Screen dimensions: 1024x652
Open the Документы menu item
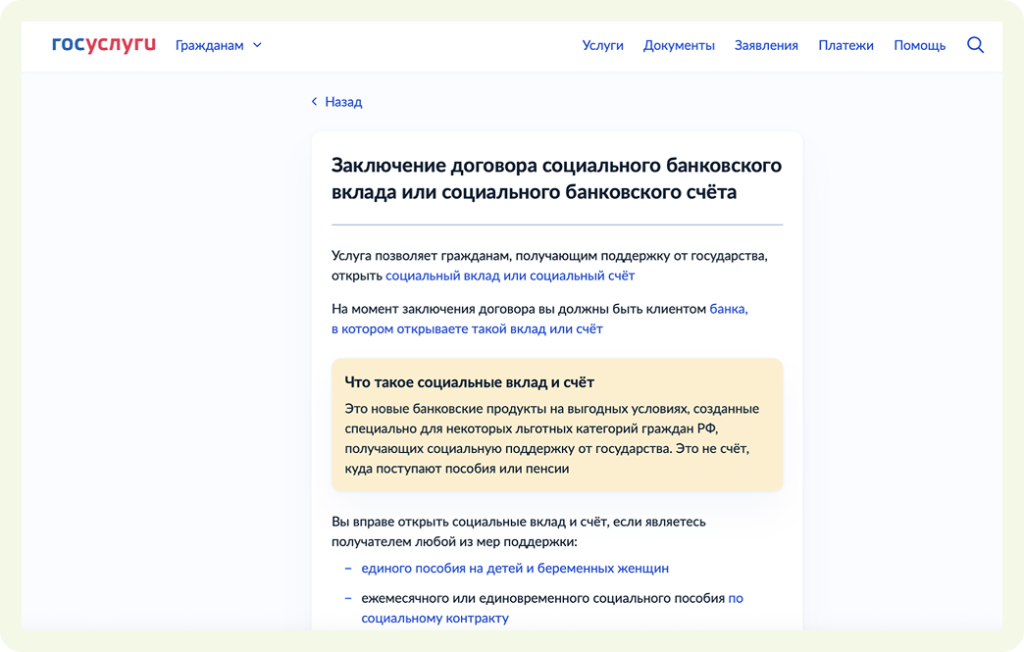[679, 45]
